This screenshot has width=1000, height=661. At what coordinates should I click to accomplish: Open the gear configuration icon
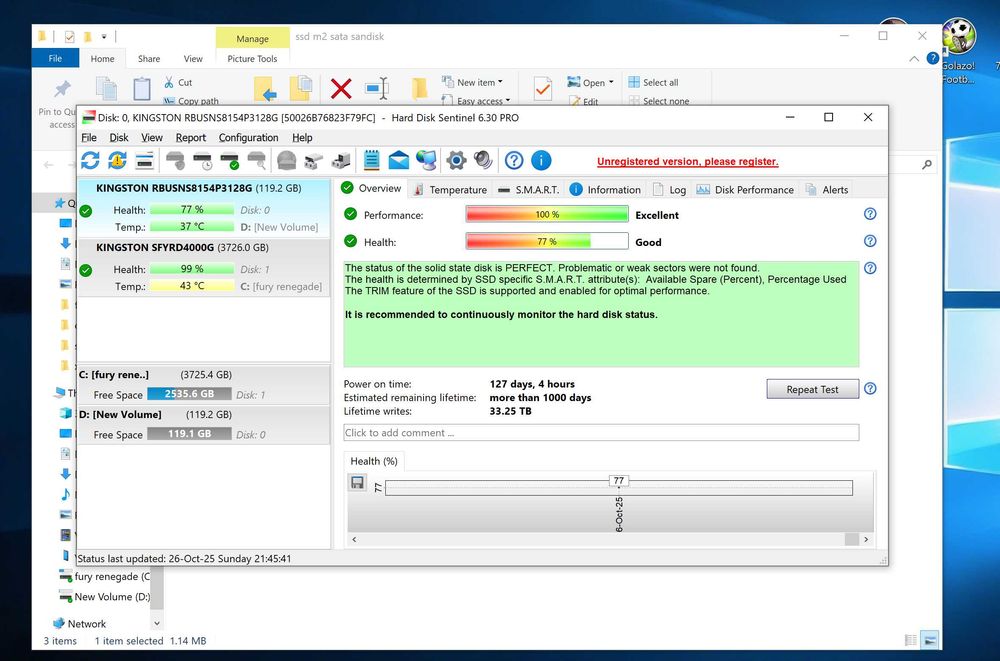click(457, 160)
